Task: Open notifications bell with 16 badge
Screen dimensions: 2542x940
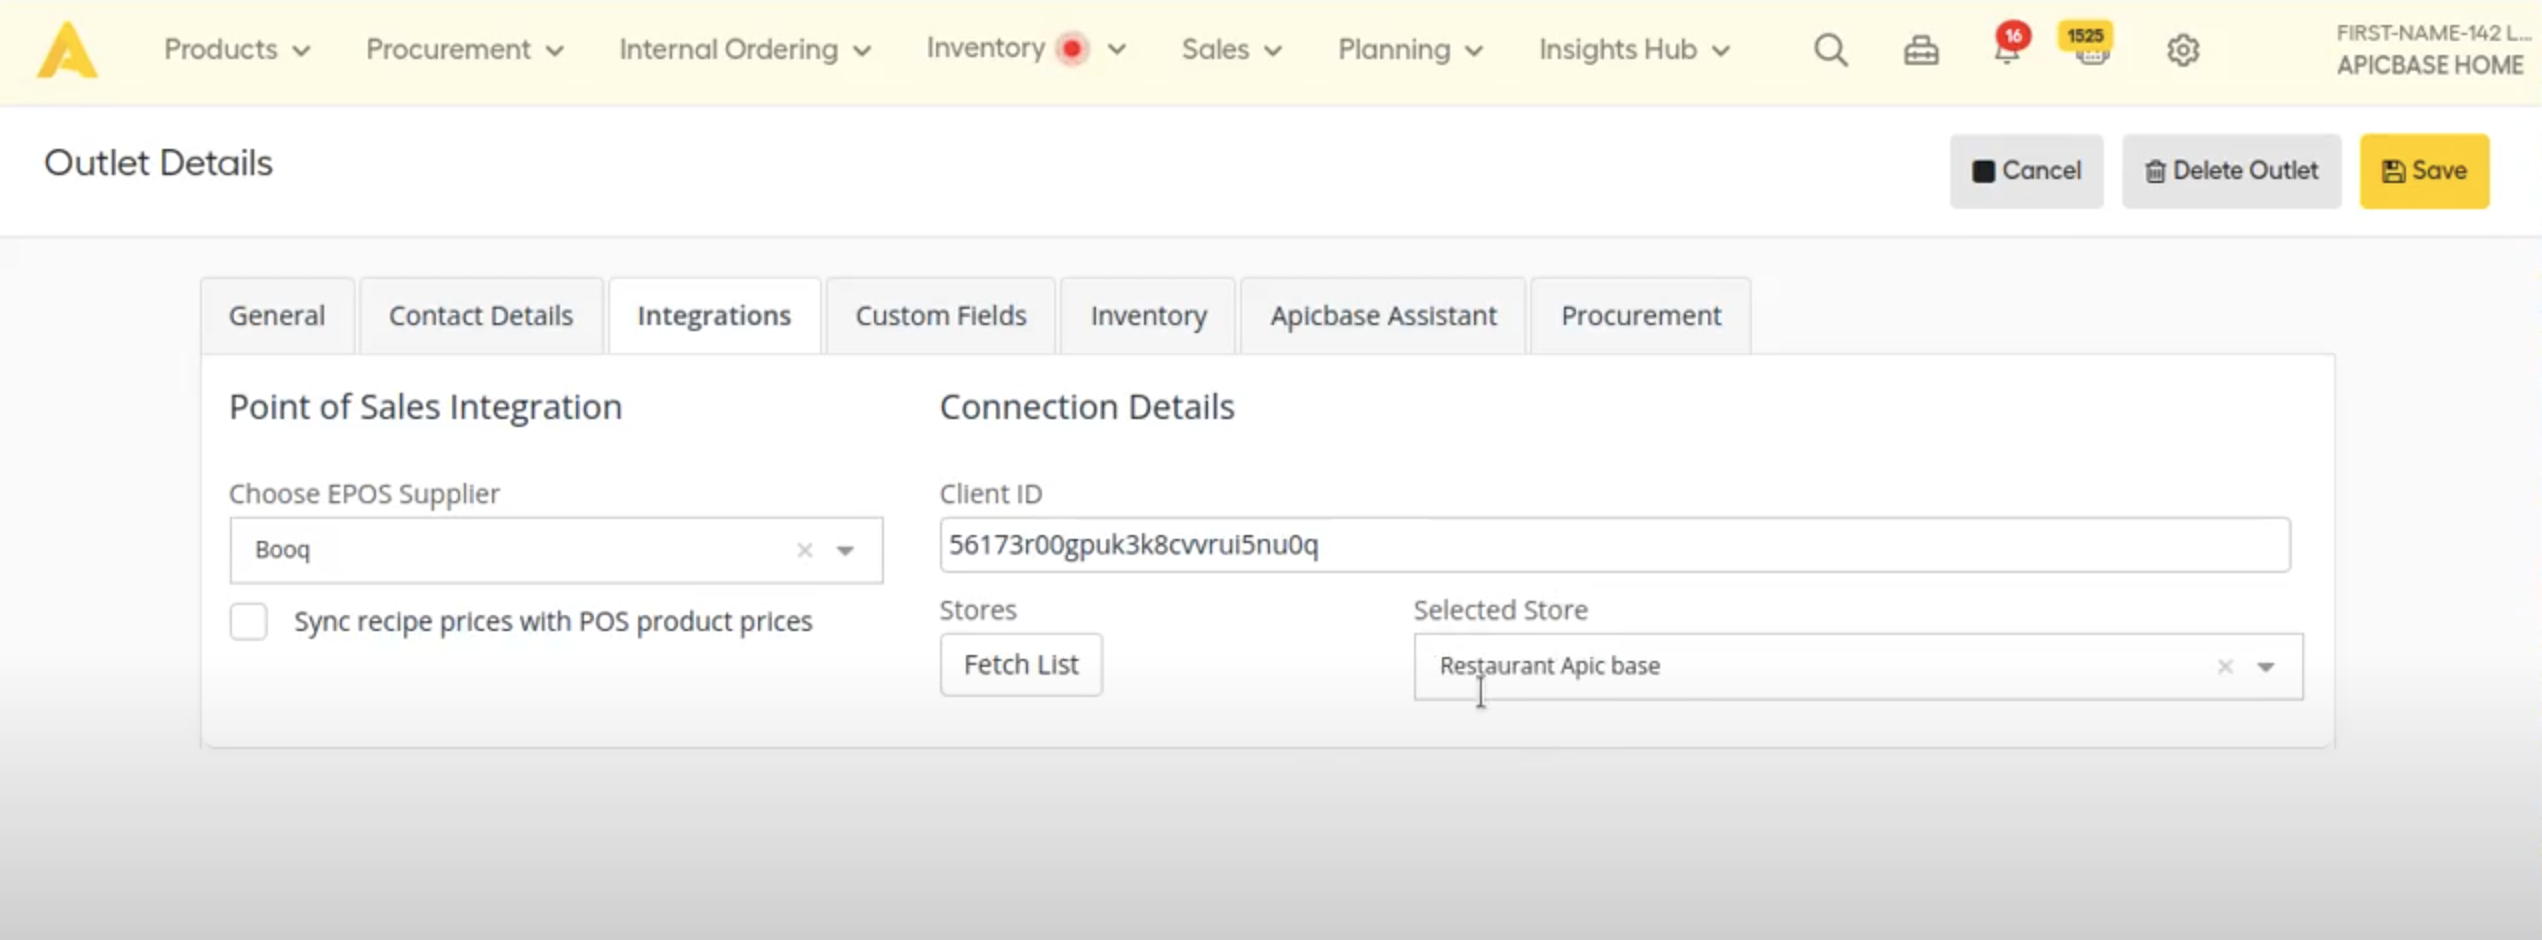Action: 2008,46
